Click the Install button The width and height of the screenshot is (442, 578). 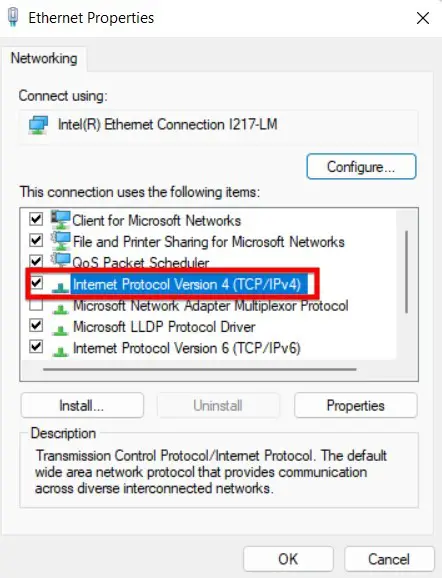point(82,405)
